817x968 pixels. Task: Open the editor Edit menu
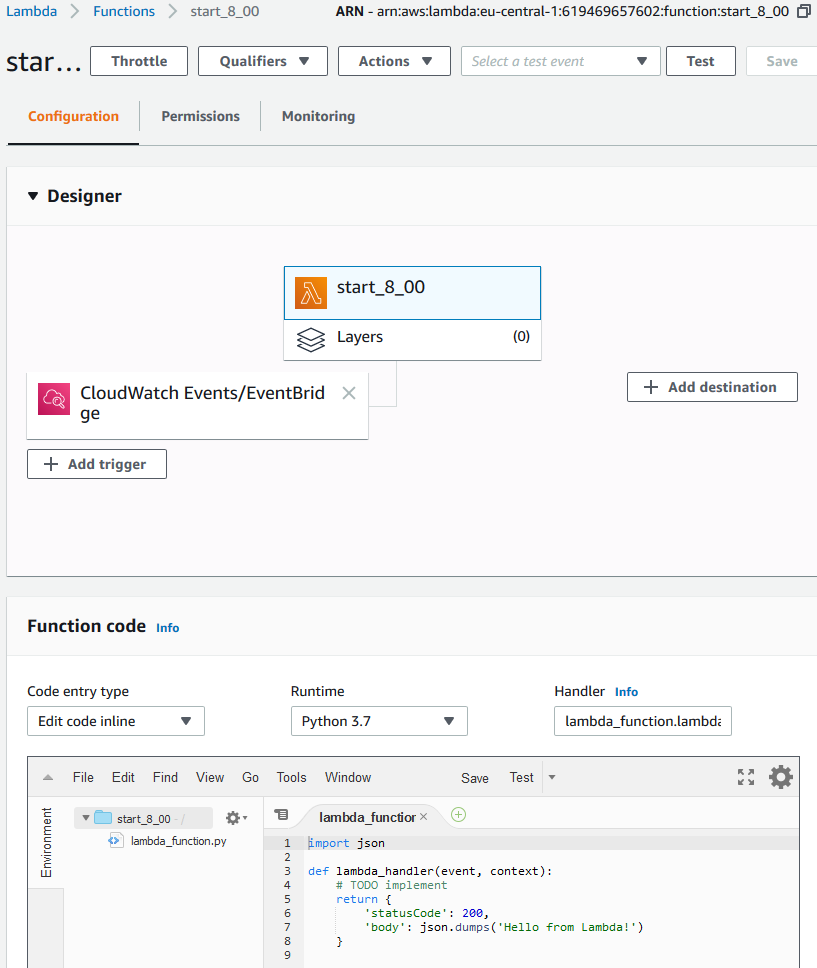point(123,777)
